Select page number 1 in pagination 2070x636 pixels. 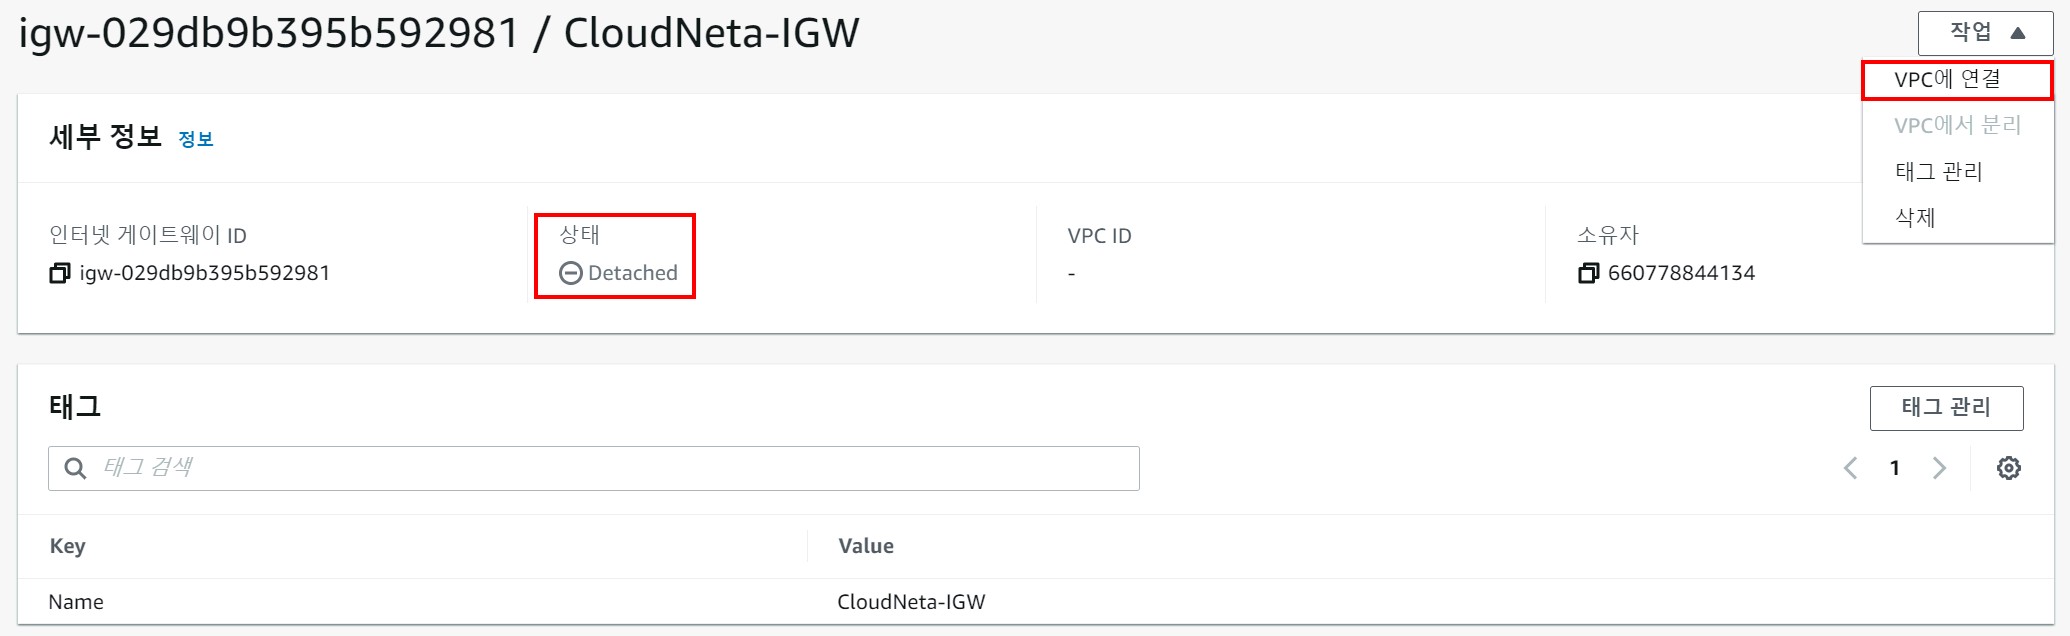(x=1894, y=468)
